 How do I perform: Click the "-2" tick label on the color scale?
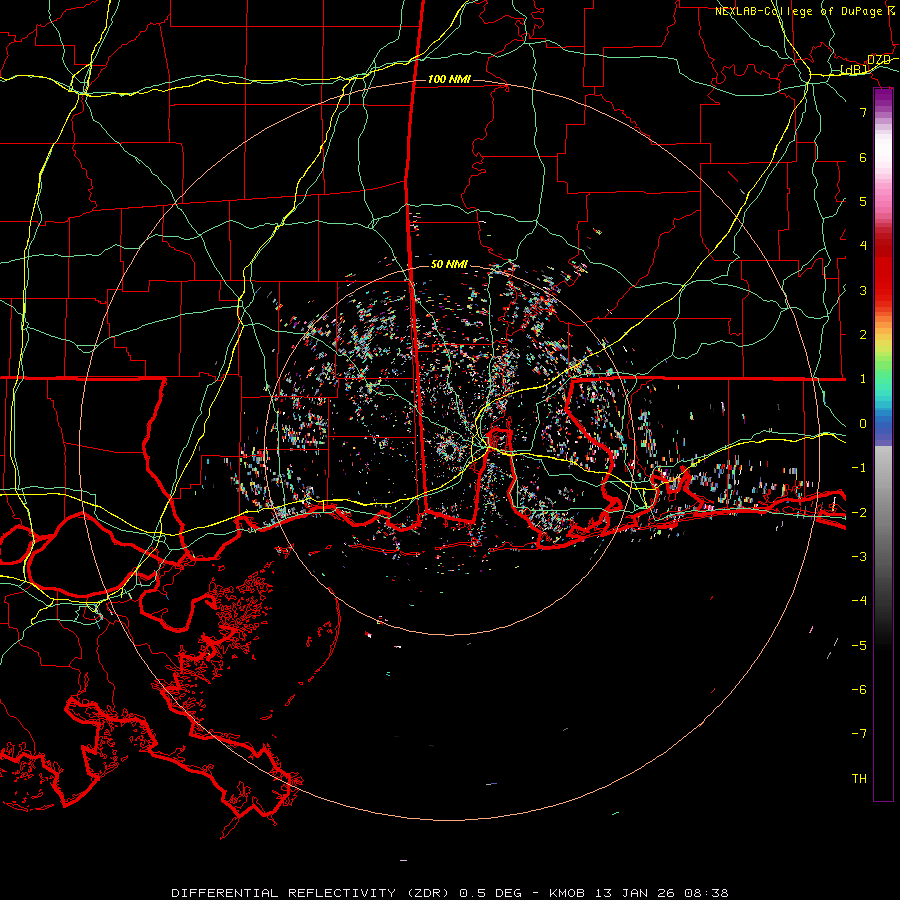[859, 512]
